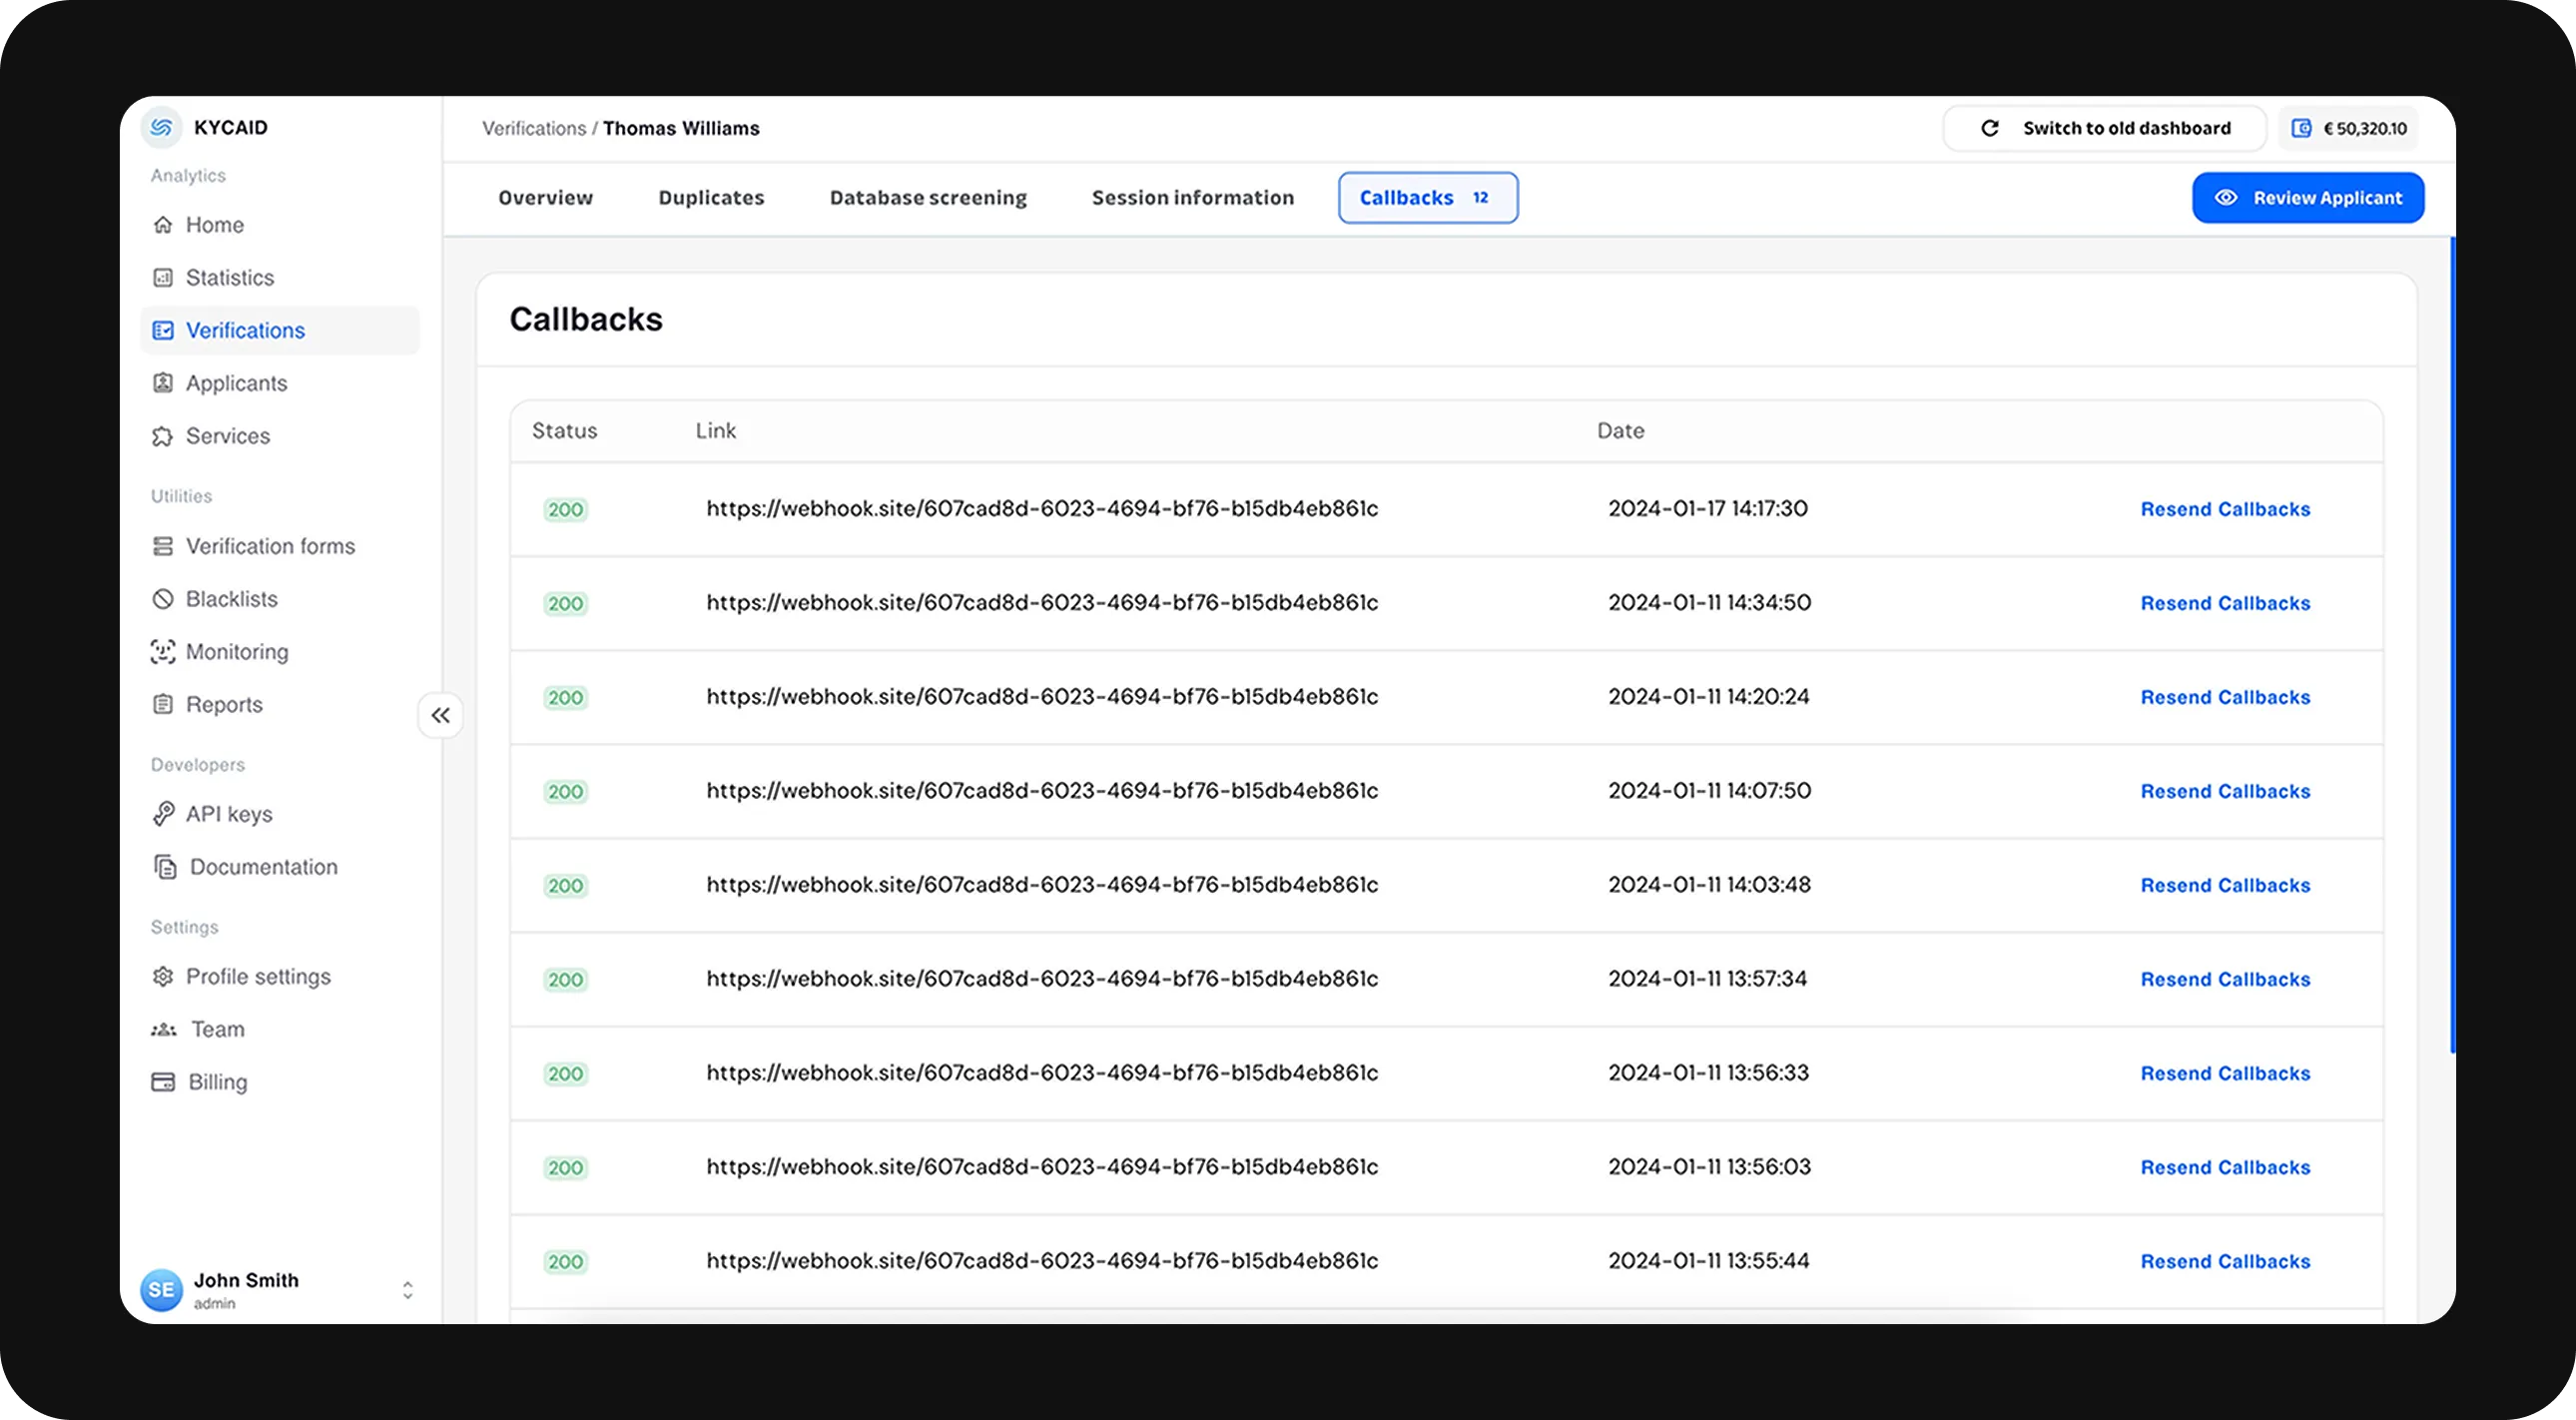The image size is (2576, 1420).
Task: Select Callbacks tab with badge 12
Action: coord(1426,198)
